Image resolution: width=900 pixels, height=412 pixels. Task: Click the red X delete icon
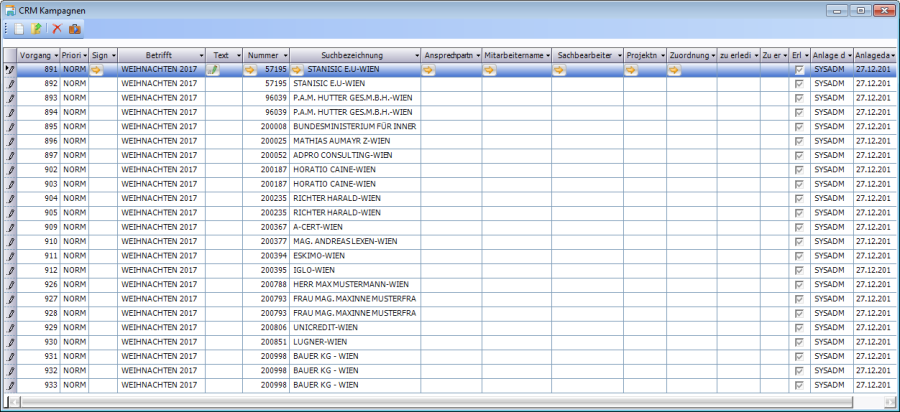click(x=57, y=29)
